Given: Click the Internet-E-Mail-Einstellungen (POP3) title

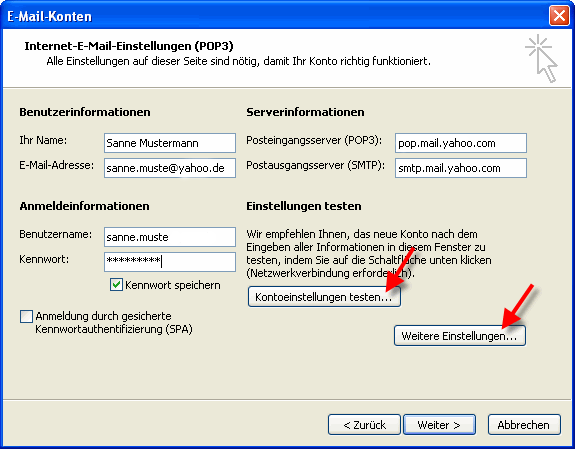Looking at the screenshot, I should (x=129, y=46).
